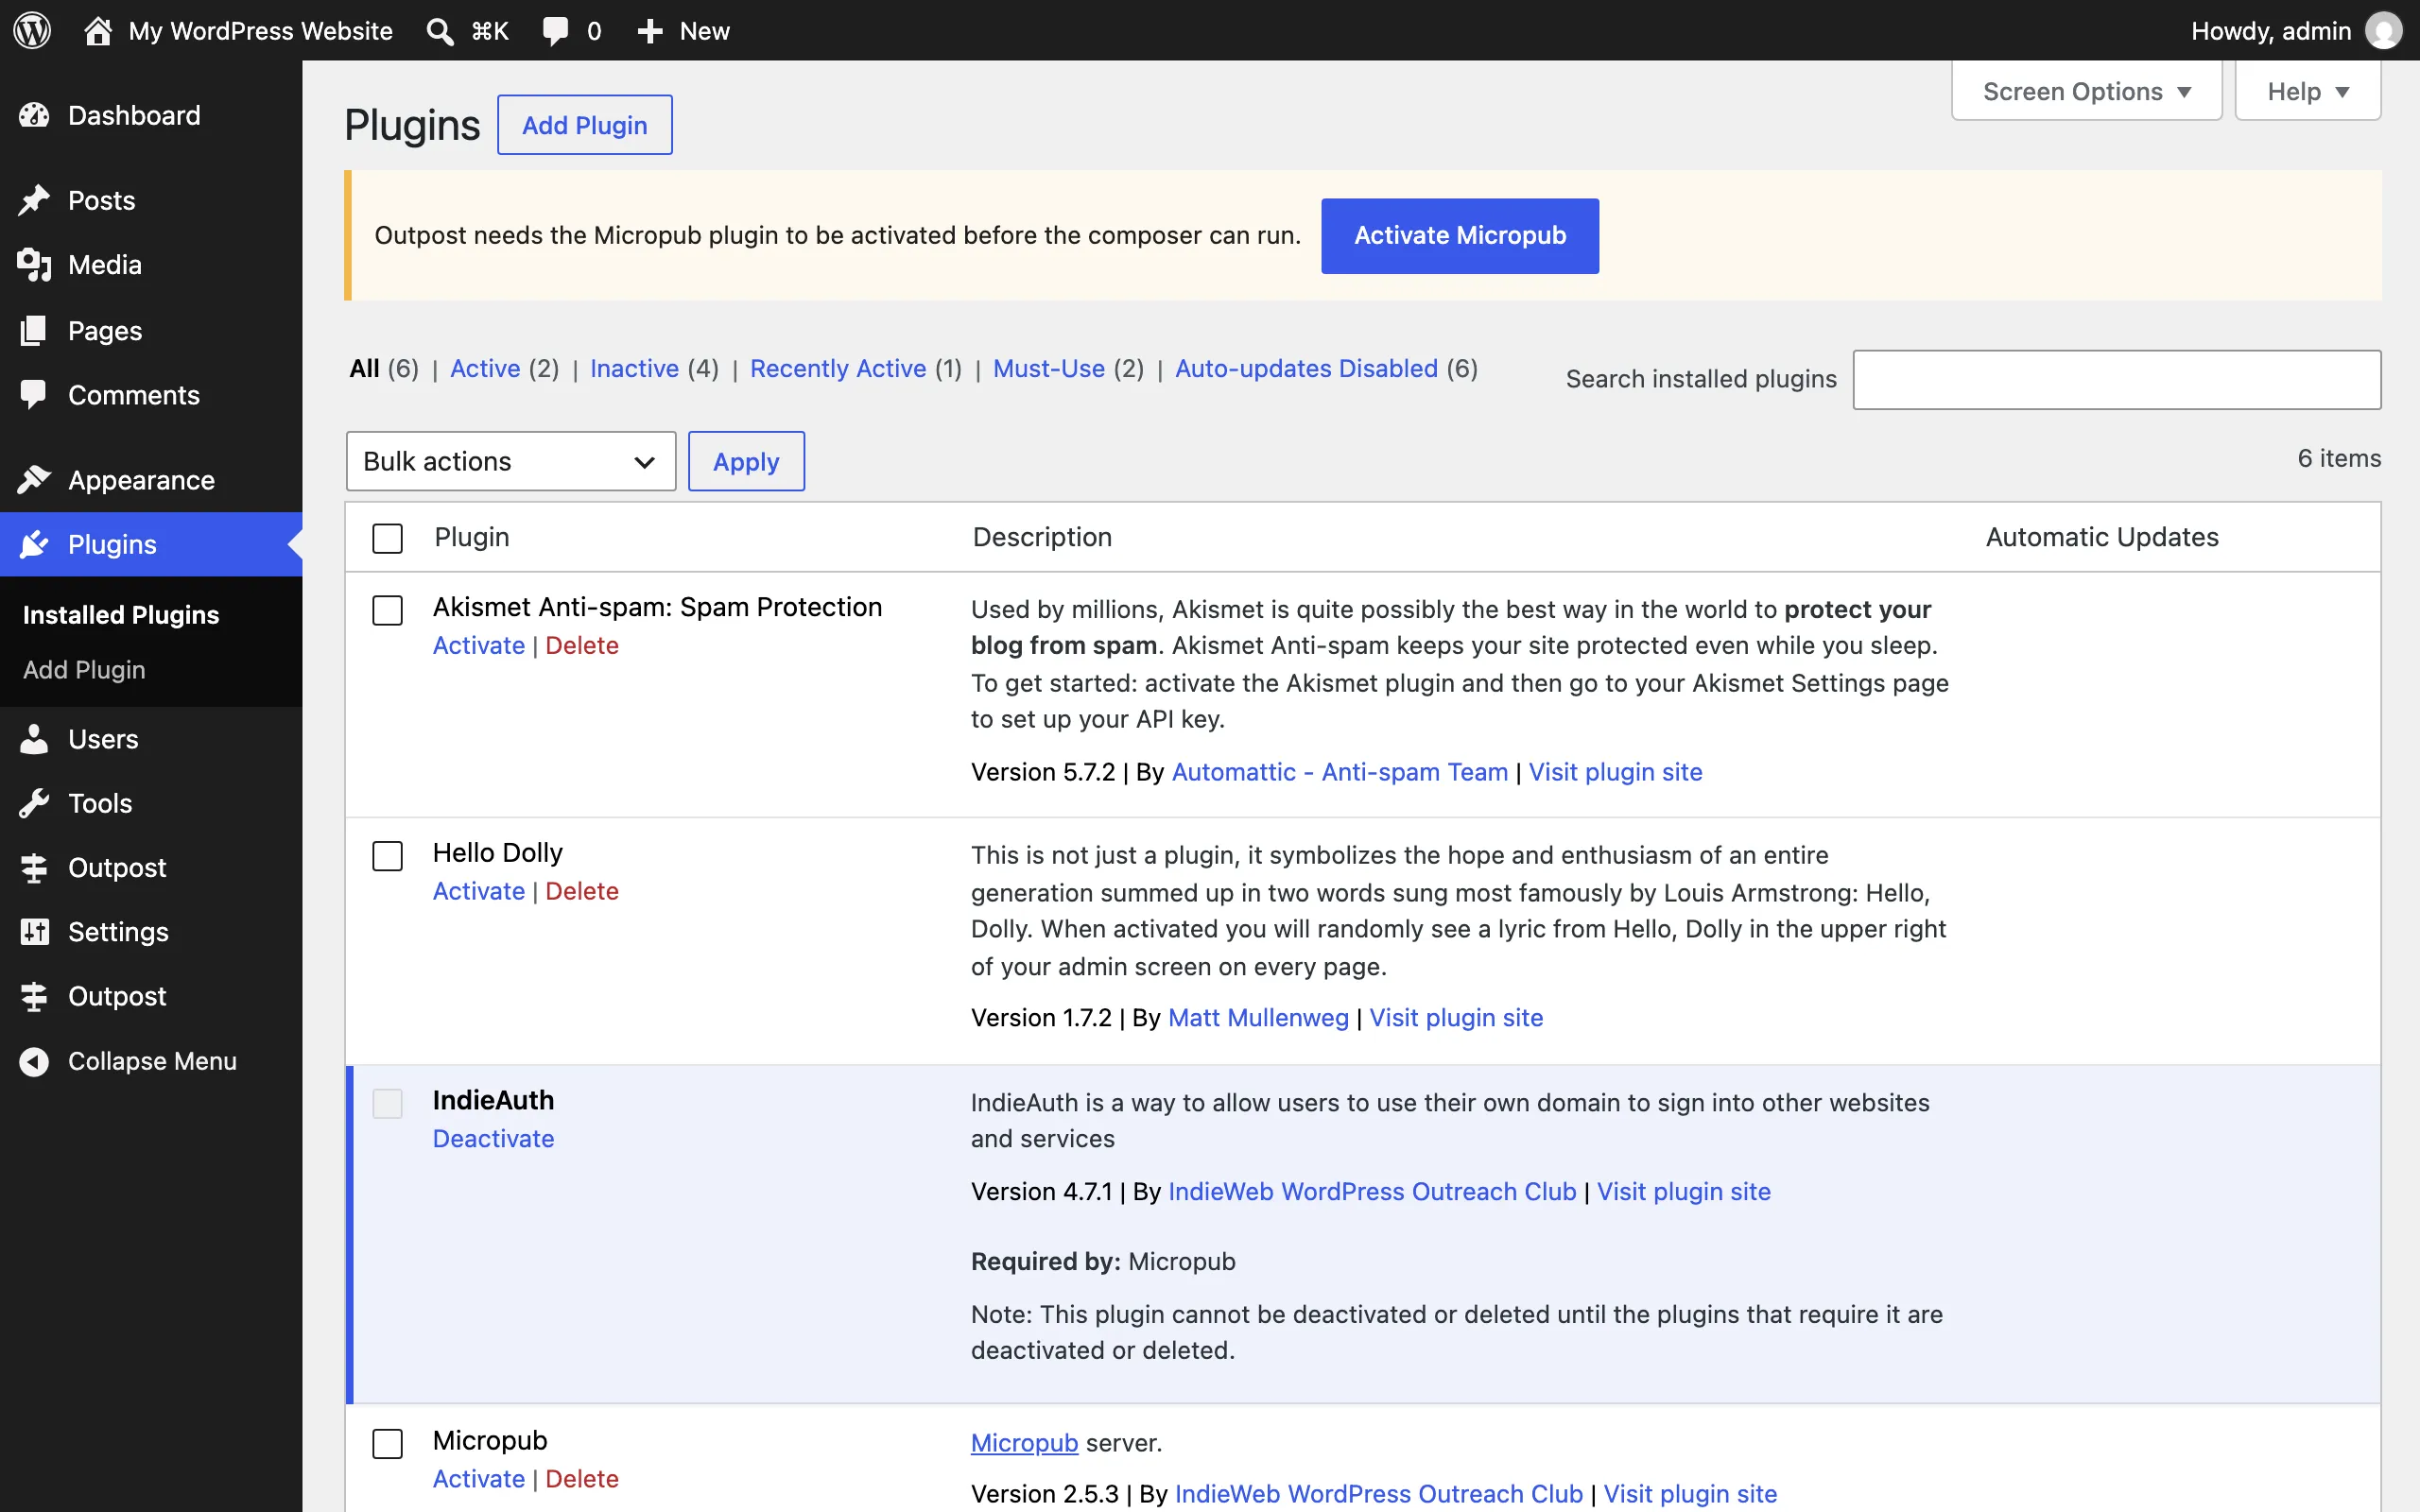Check the Hello Dolly checkbox
The width and height of the screenshot is (2420, 1512).
pyautogui.click(x=387, y=856)
